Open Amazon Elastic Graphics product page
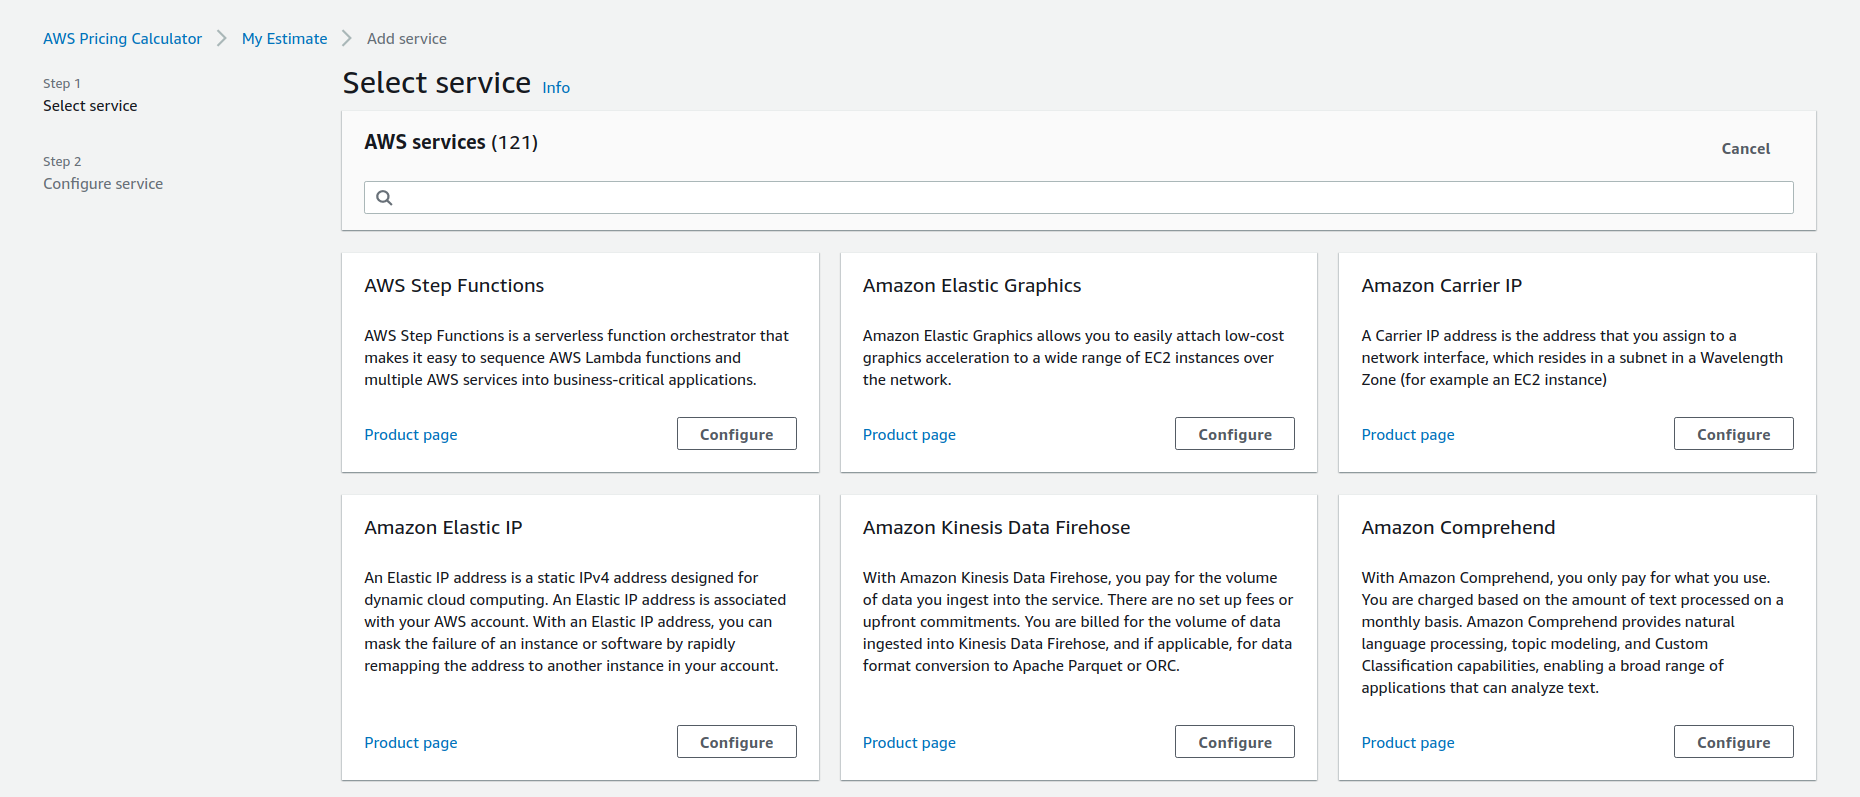The width and height of the screenshot is (1860, 797). 908,434
